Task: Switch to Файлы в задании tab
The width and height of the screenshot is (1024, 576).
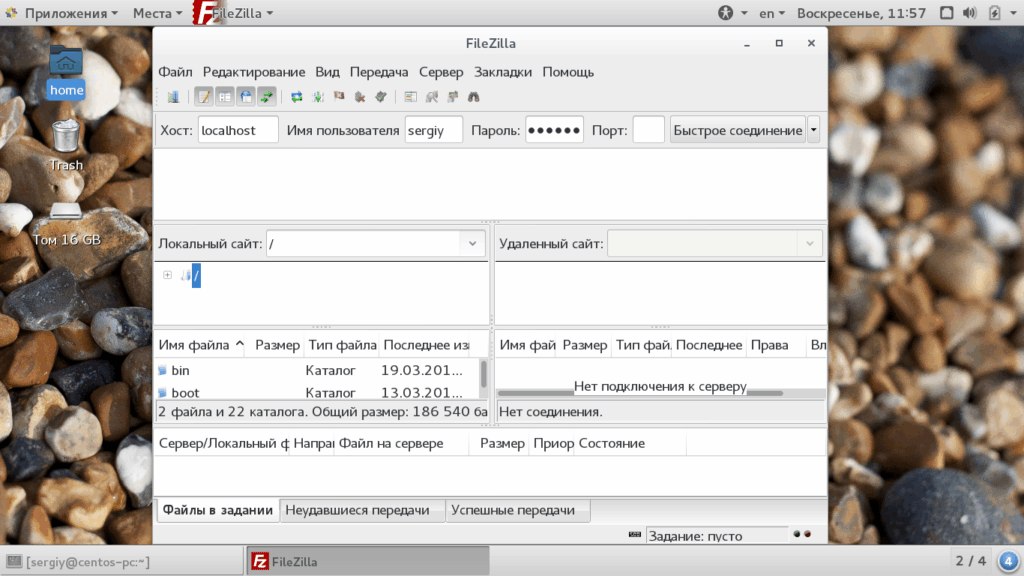Action: [217, 510]
